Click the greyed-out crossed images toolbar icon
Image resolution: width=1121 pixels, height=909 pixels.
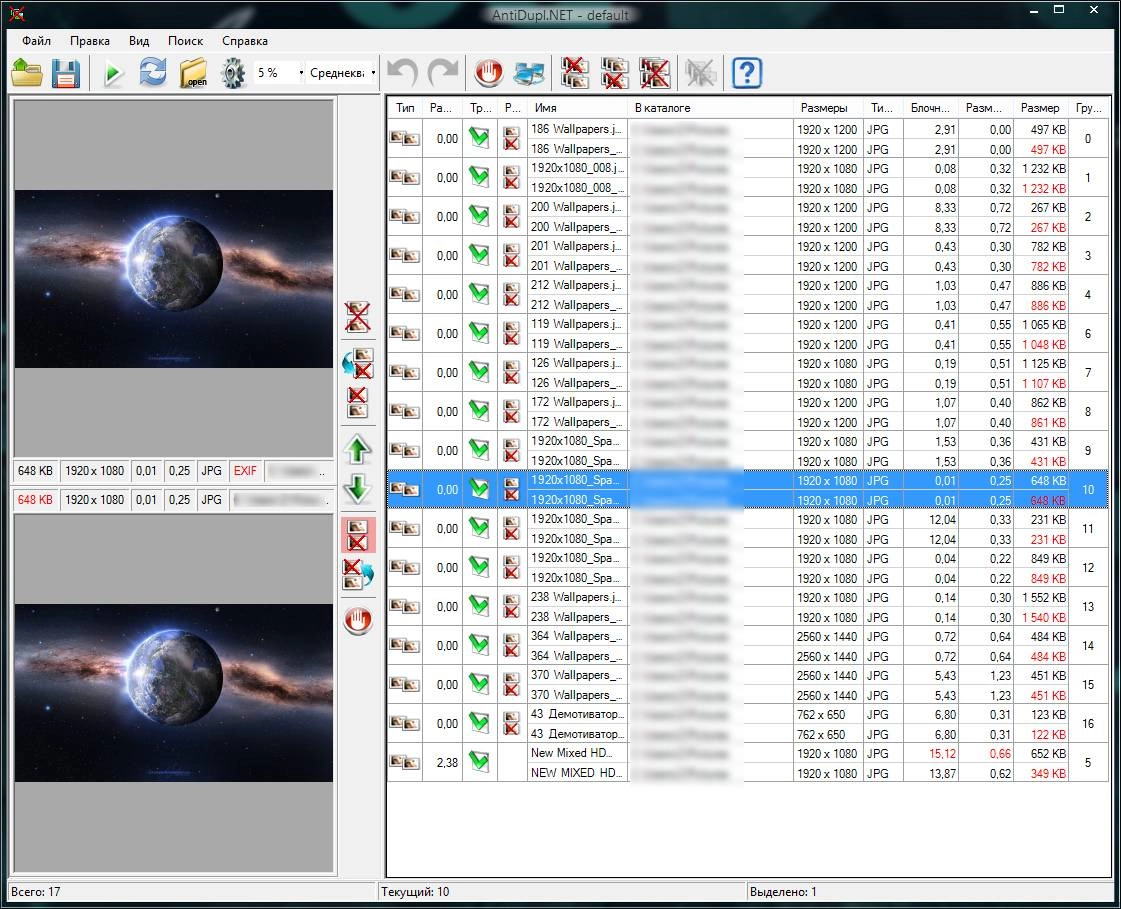701,73
